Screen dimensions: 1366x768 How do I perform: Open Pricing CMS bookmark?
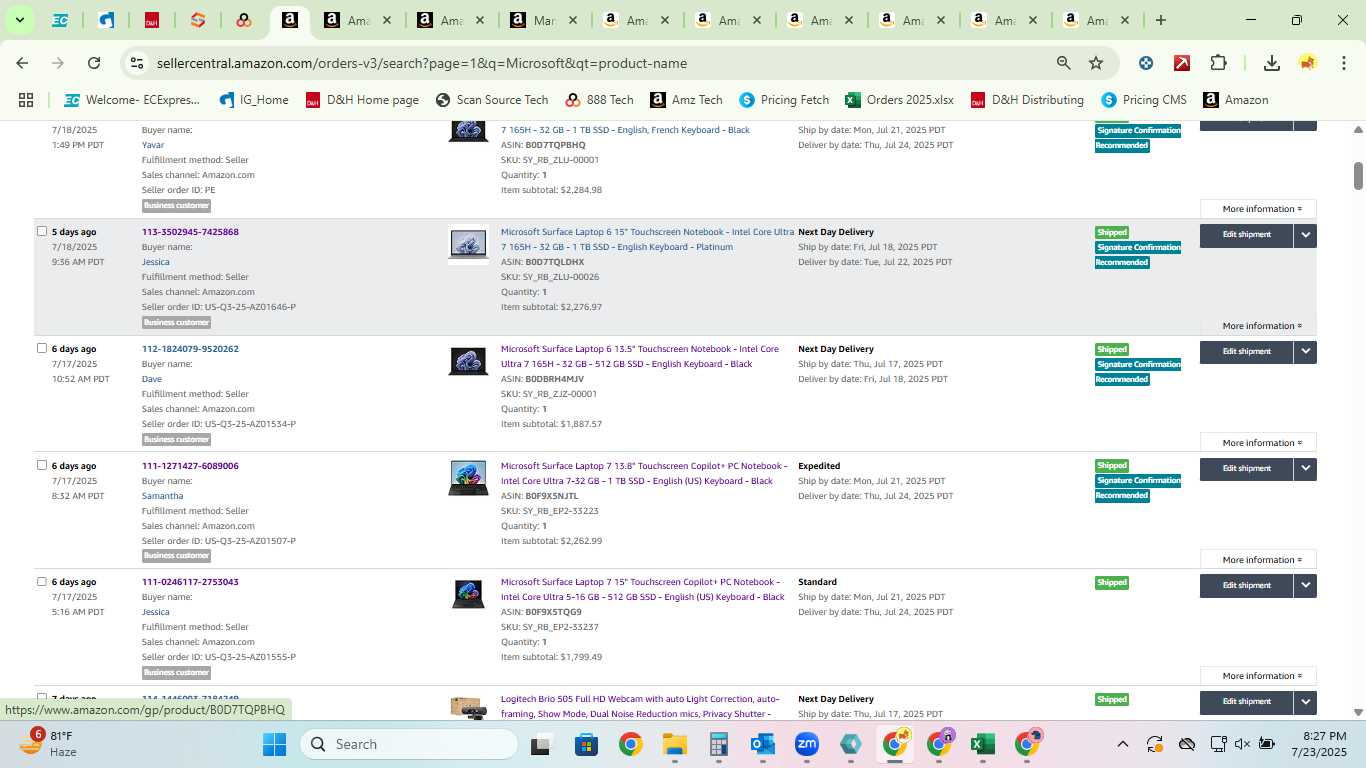pyautogui.click(x=1144, y=100)
